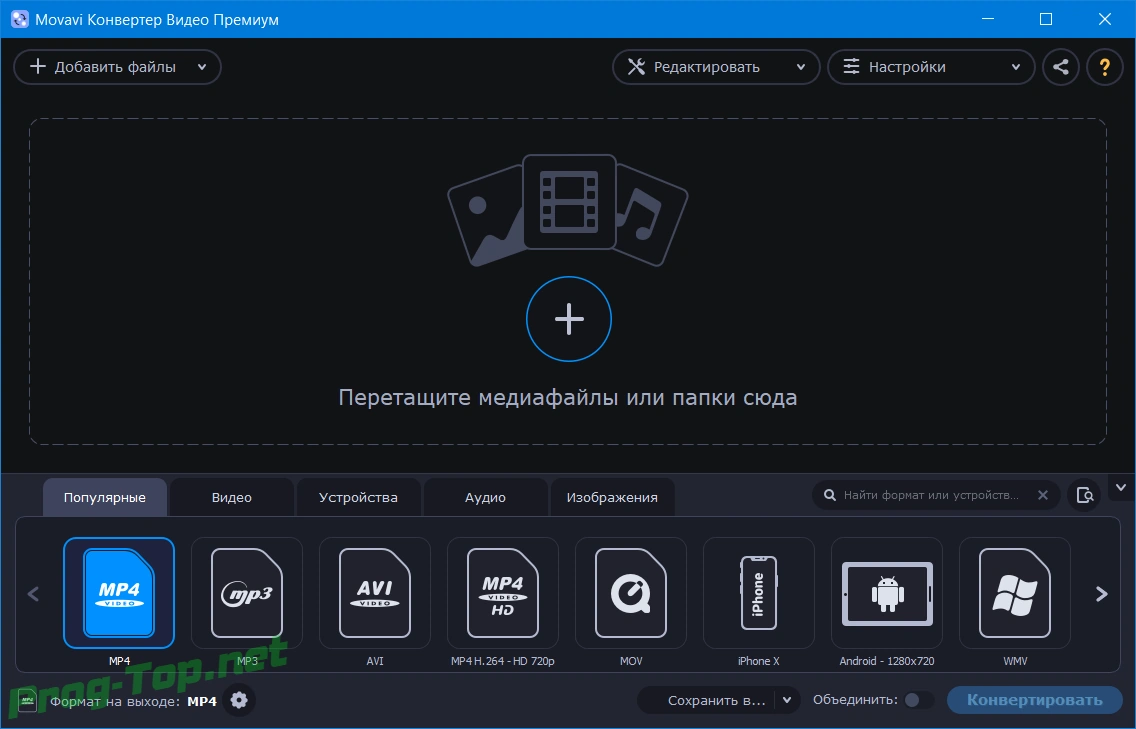1136x729 pixels.
Task: Click the big plus circle to add media
Action: pyautogui.click(x=569, y=319)
